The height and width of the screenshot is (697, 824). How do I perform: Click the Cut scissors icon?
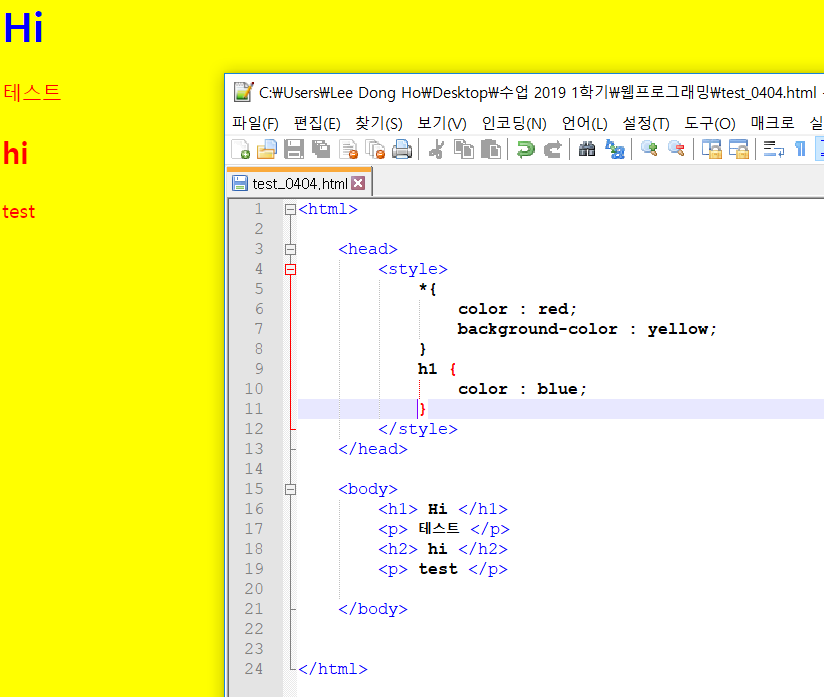click(436, 149)
